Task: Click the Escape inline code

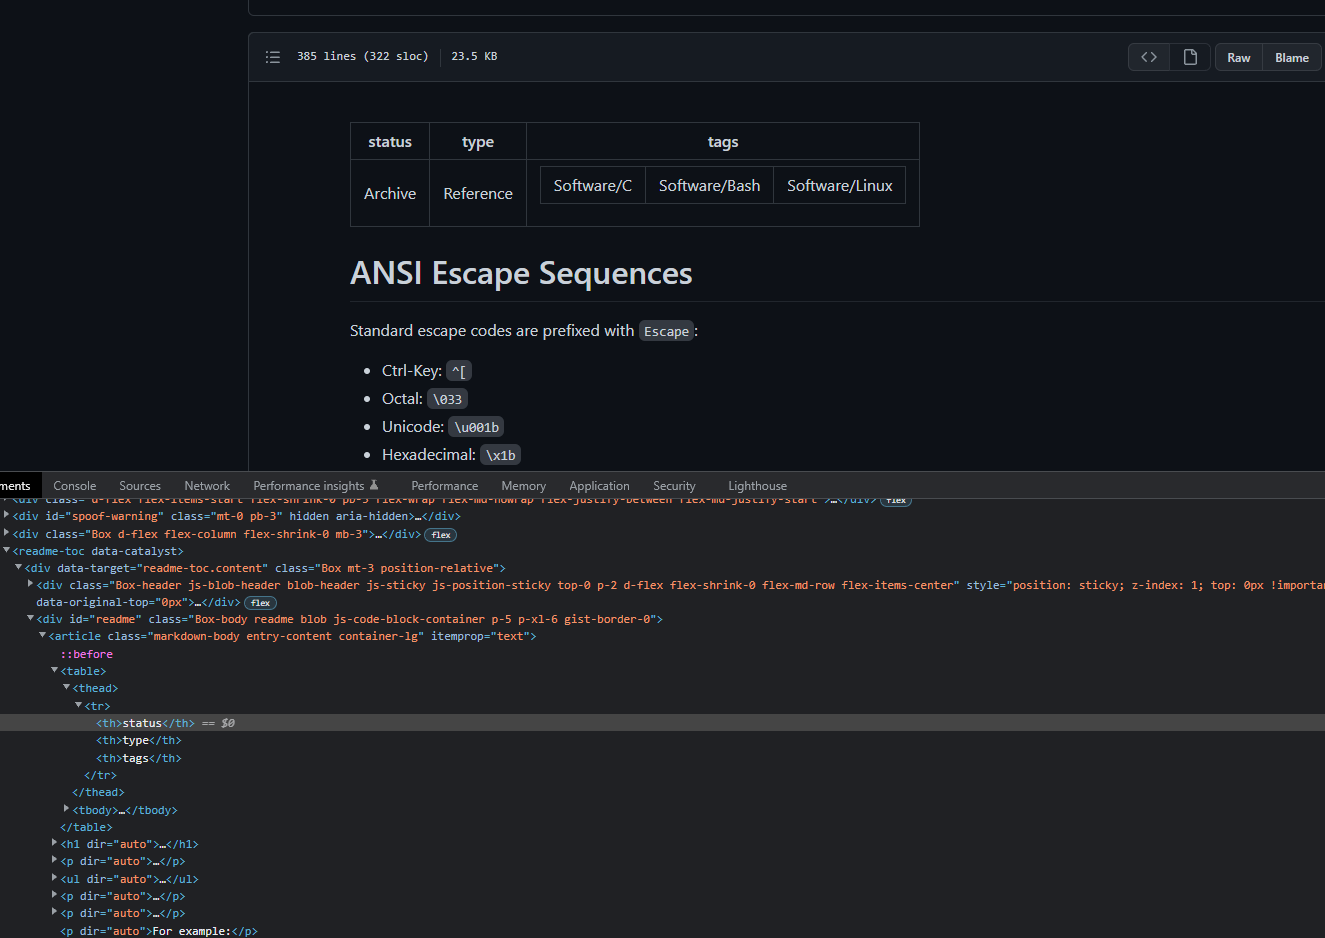Action: pyautogui.click(x=666, y=331)
